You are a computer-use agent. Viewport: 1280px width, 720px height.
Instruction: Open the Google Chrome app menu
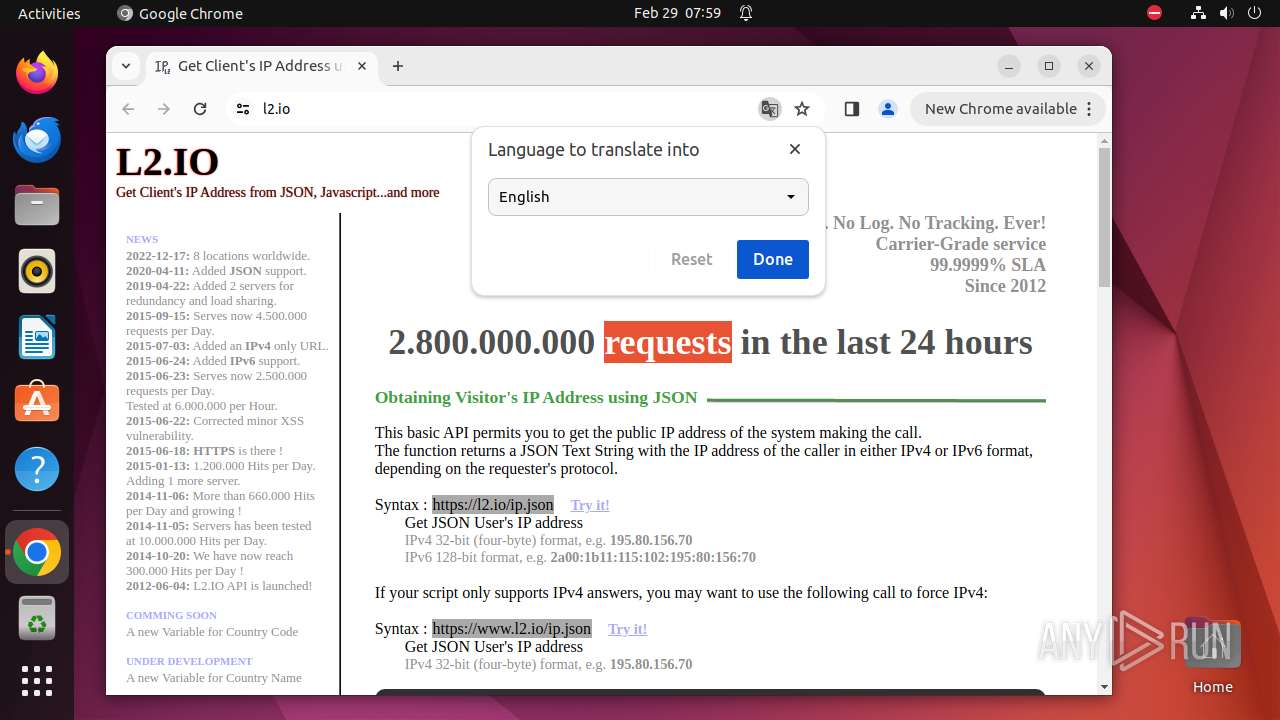point(180,13)
